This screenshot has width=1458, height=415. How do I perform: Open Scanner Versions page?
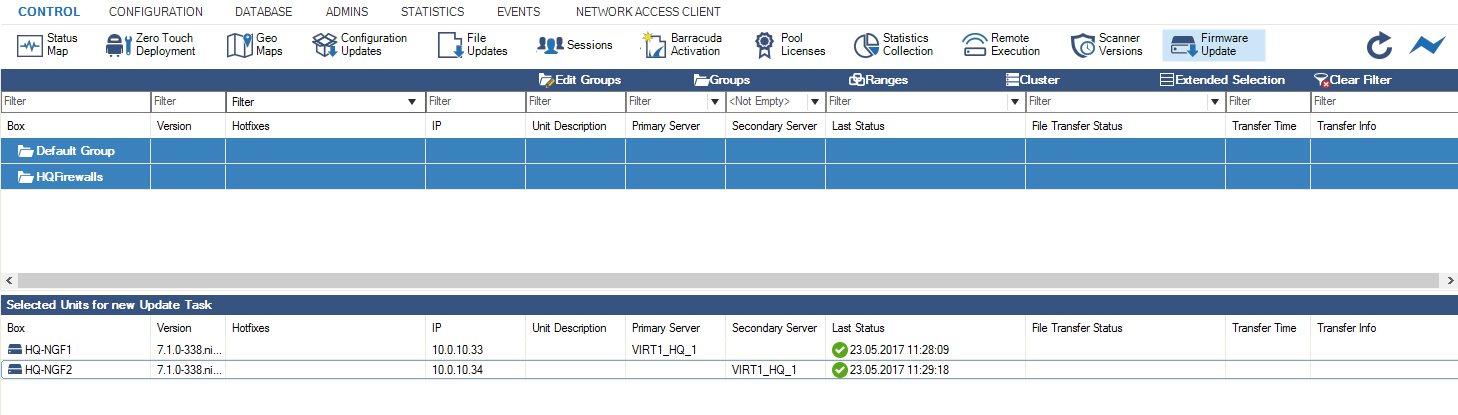[1106, 44]
